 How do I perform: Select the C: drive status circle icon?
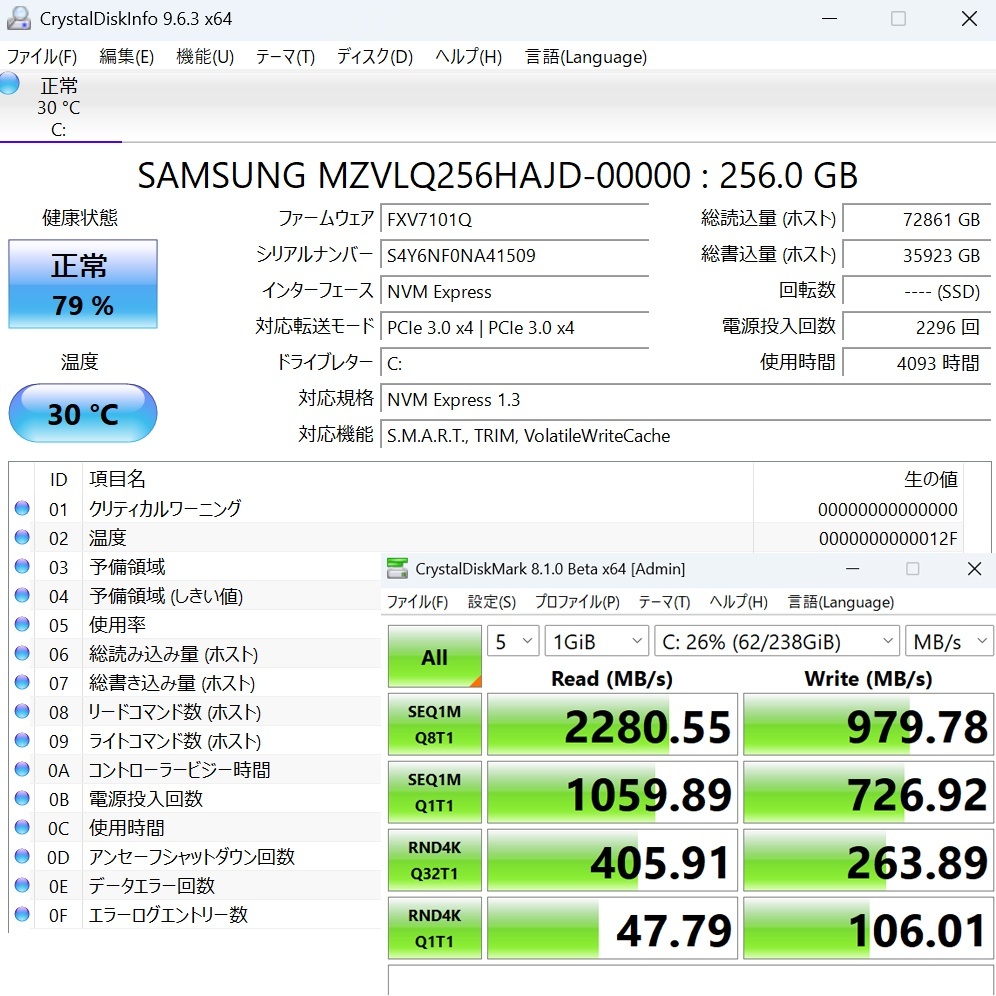[x=9, y=83]
